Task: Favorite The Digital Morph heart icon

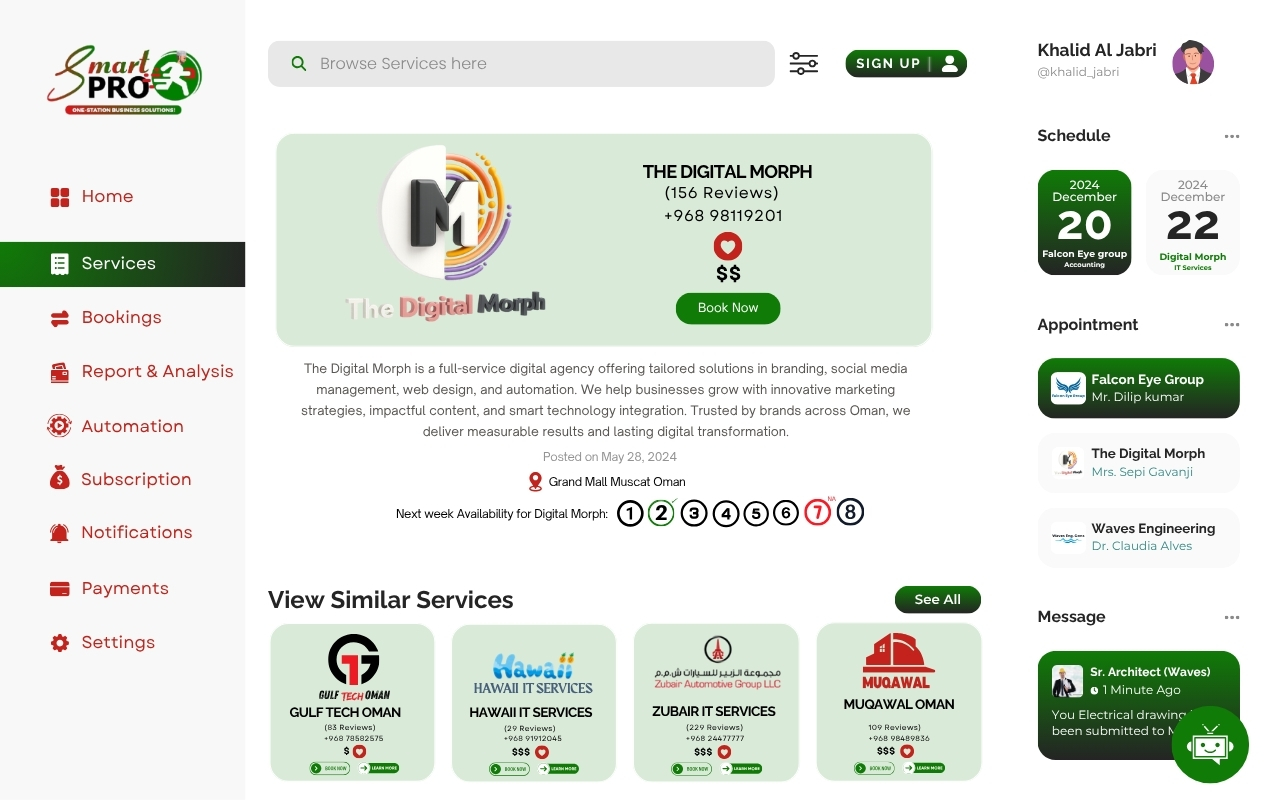Action: point(728,246)
